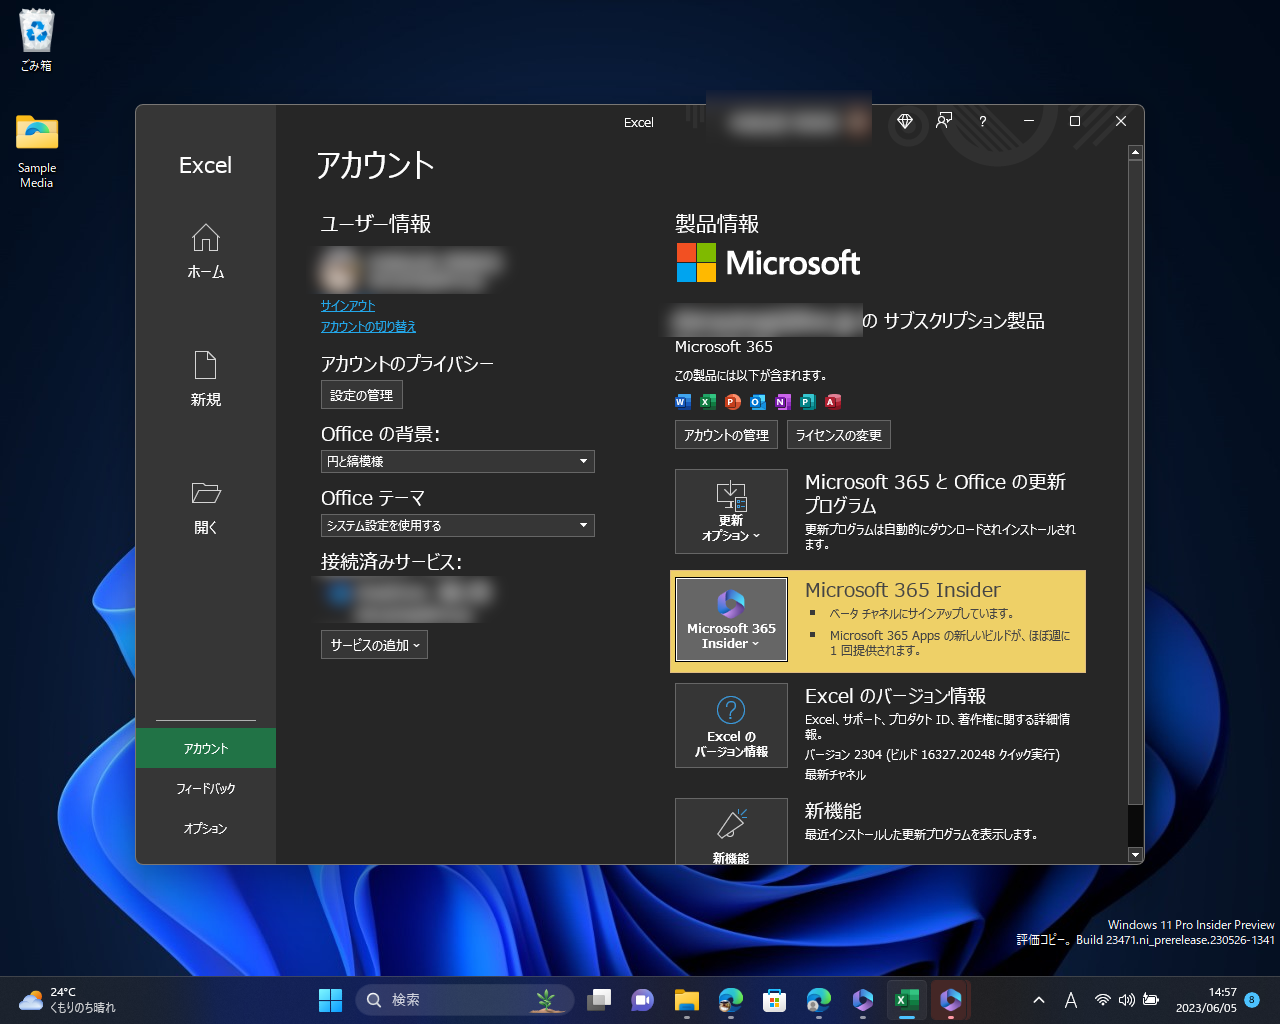Switch to the フィードバック section
The height and width of the screenshot is (1024, 1280).
205,788
